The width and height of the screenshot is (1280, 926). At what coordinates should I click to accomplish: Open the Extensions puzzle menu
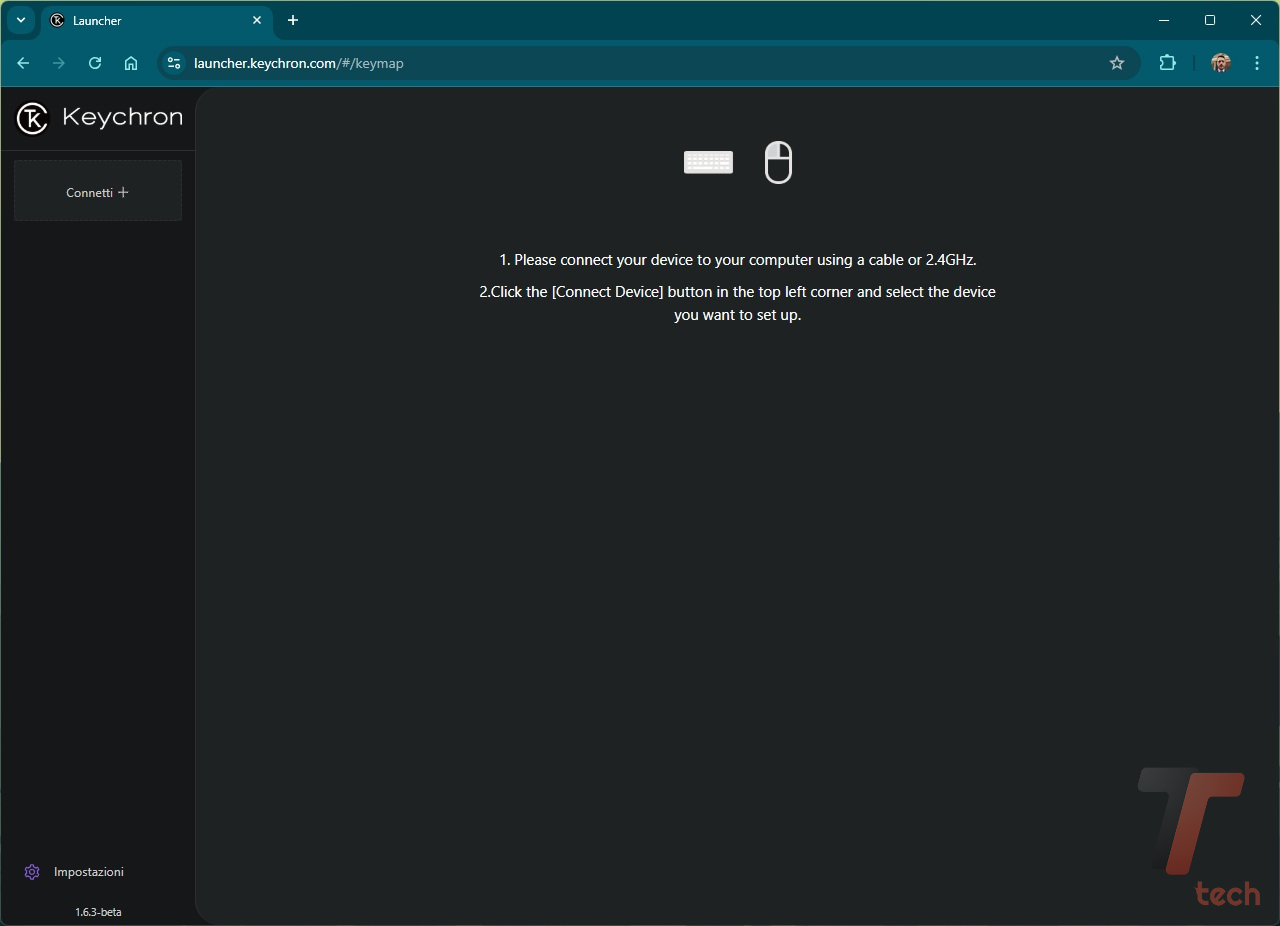1167,63
